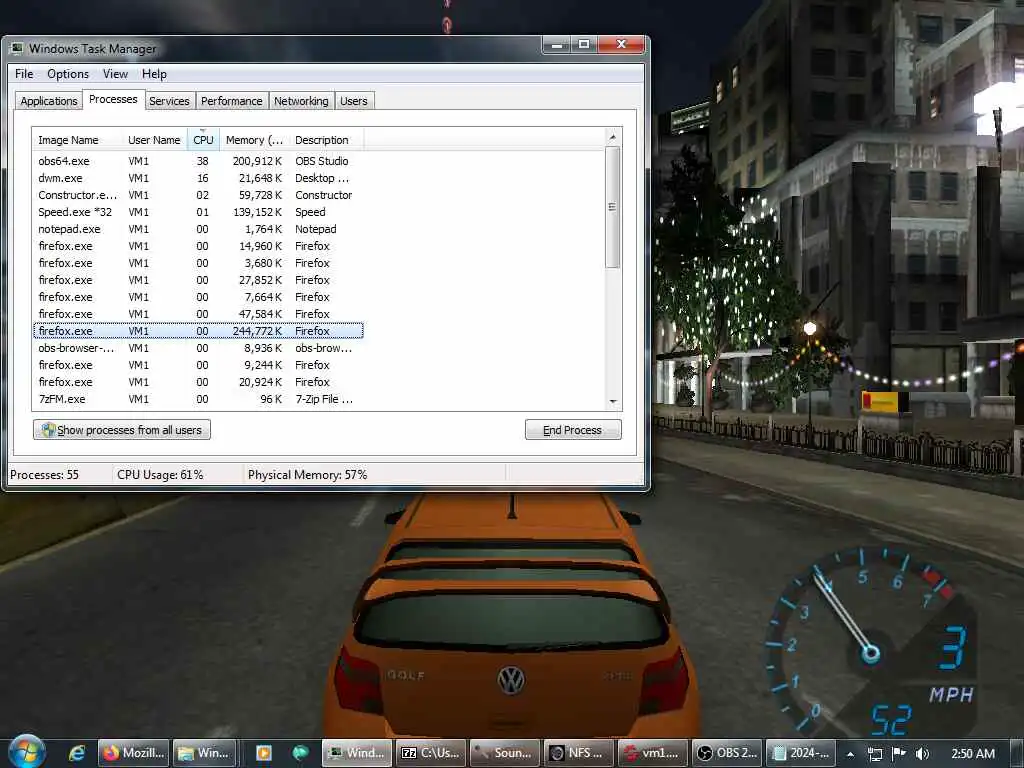Open the Sound taskbar button
Image resolution: width=1024 pixels, height=768 pixels.
505,753
